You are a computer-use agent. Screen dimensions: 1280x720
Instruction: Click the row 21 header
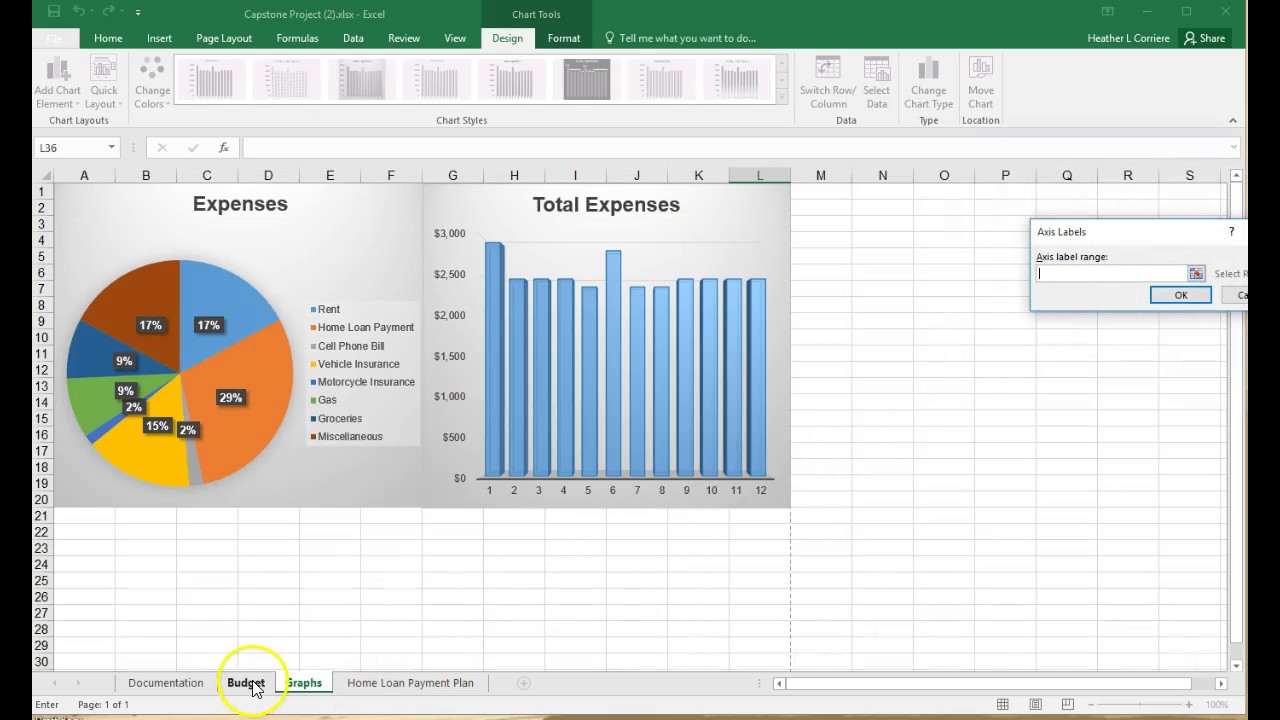click(x=44, y=516)
